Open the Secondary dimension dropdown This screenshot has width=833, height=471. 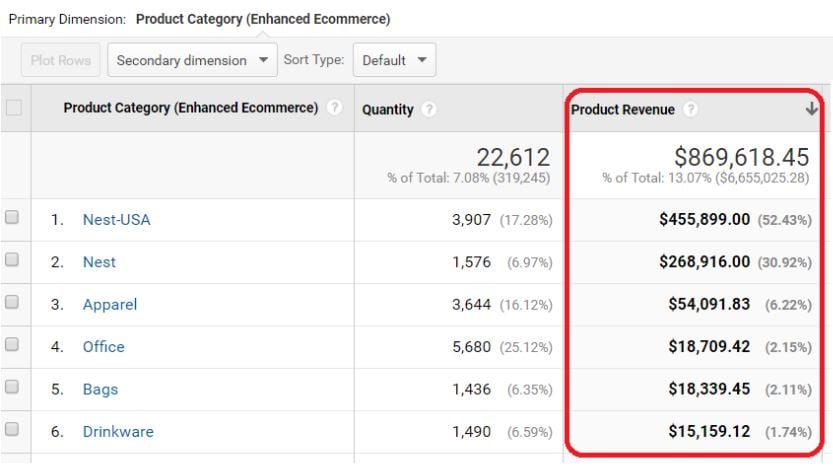tap(192, 60)
